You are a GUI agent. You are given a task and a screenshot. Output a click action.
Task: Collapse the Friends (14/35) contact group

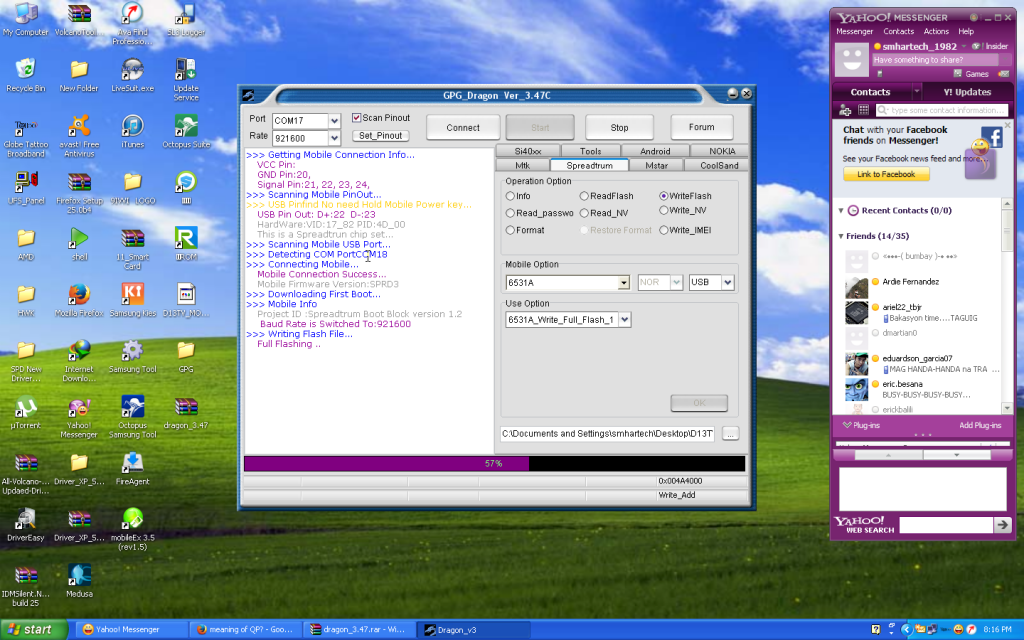click(x=841, y=236)
